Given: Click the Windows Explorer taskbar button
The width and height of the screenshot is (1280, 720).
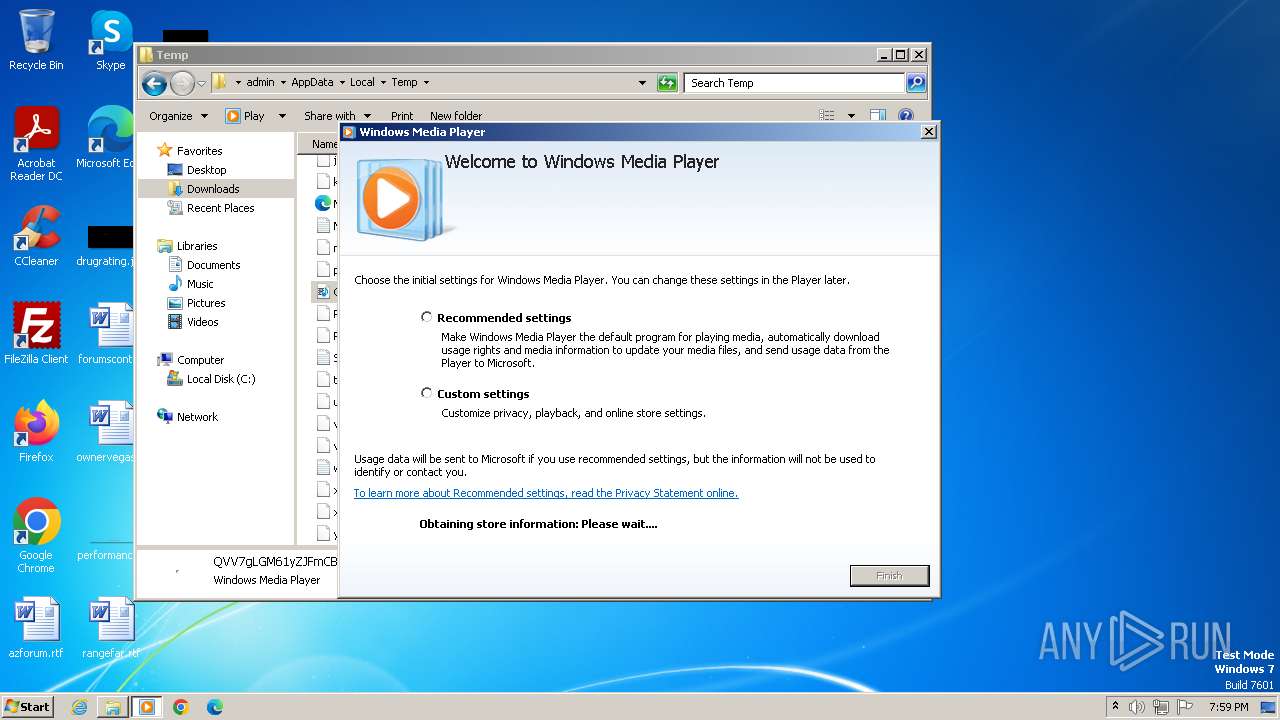Looking at the screenshot, I should click(113, 707).
